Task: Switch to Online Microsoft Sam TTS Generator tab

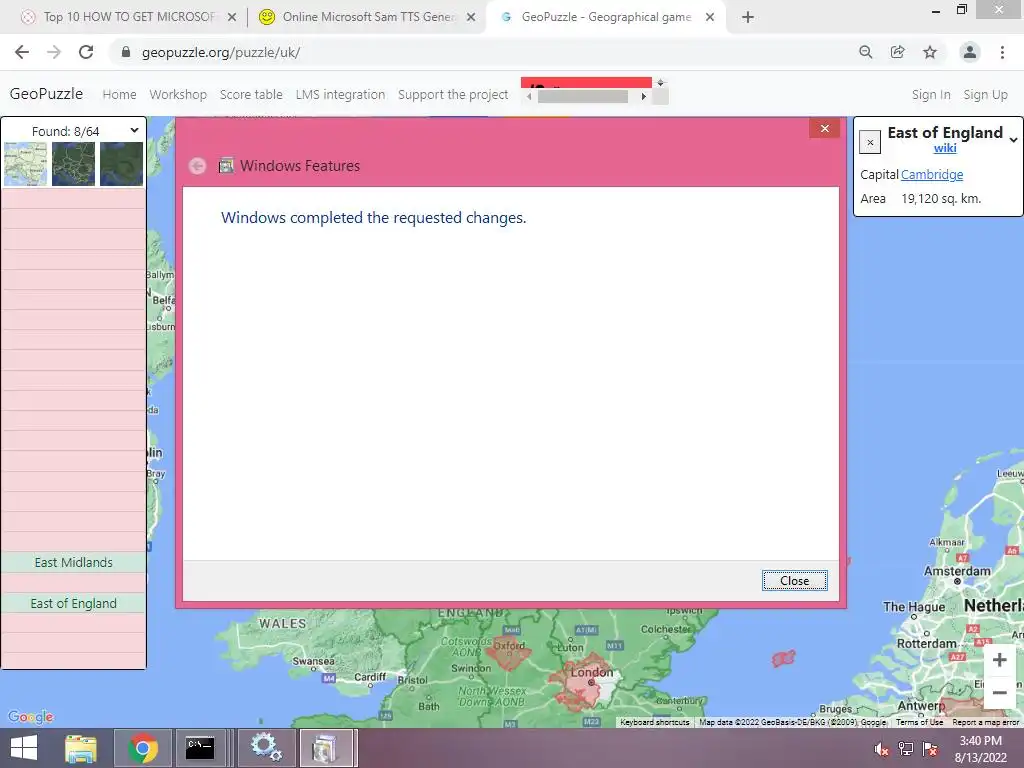Action: tap(369, 17)
